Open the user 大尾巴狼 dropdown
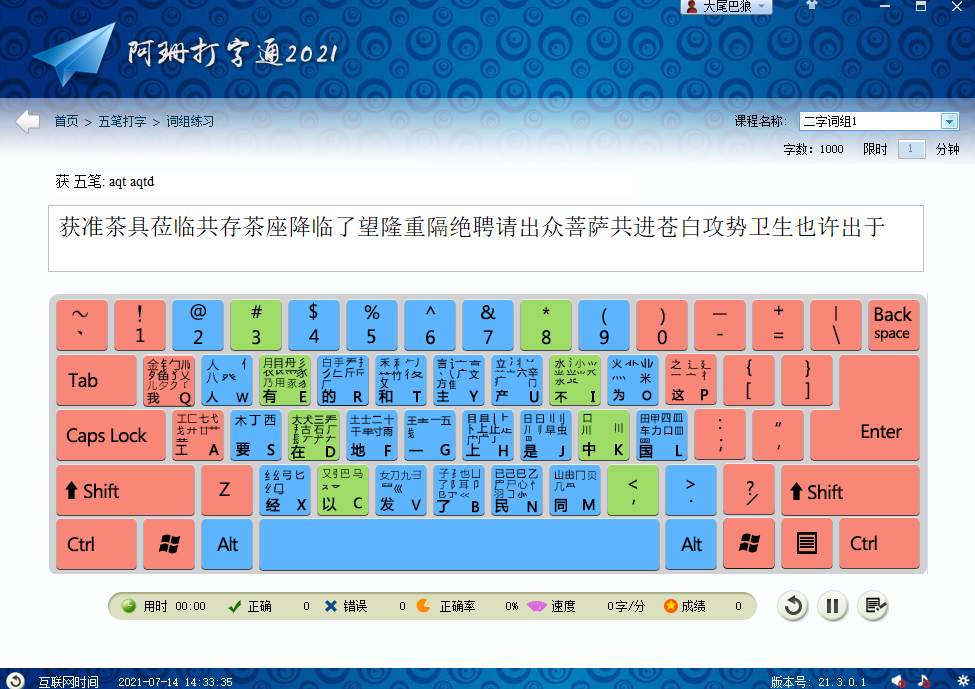 (x=726, y=7)
